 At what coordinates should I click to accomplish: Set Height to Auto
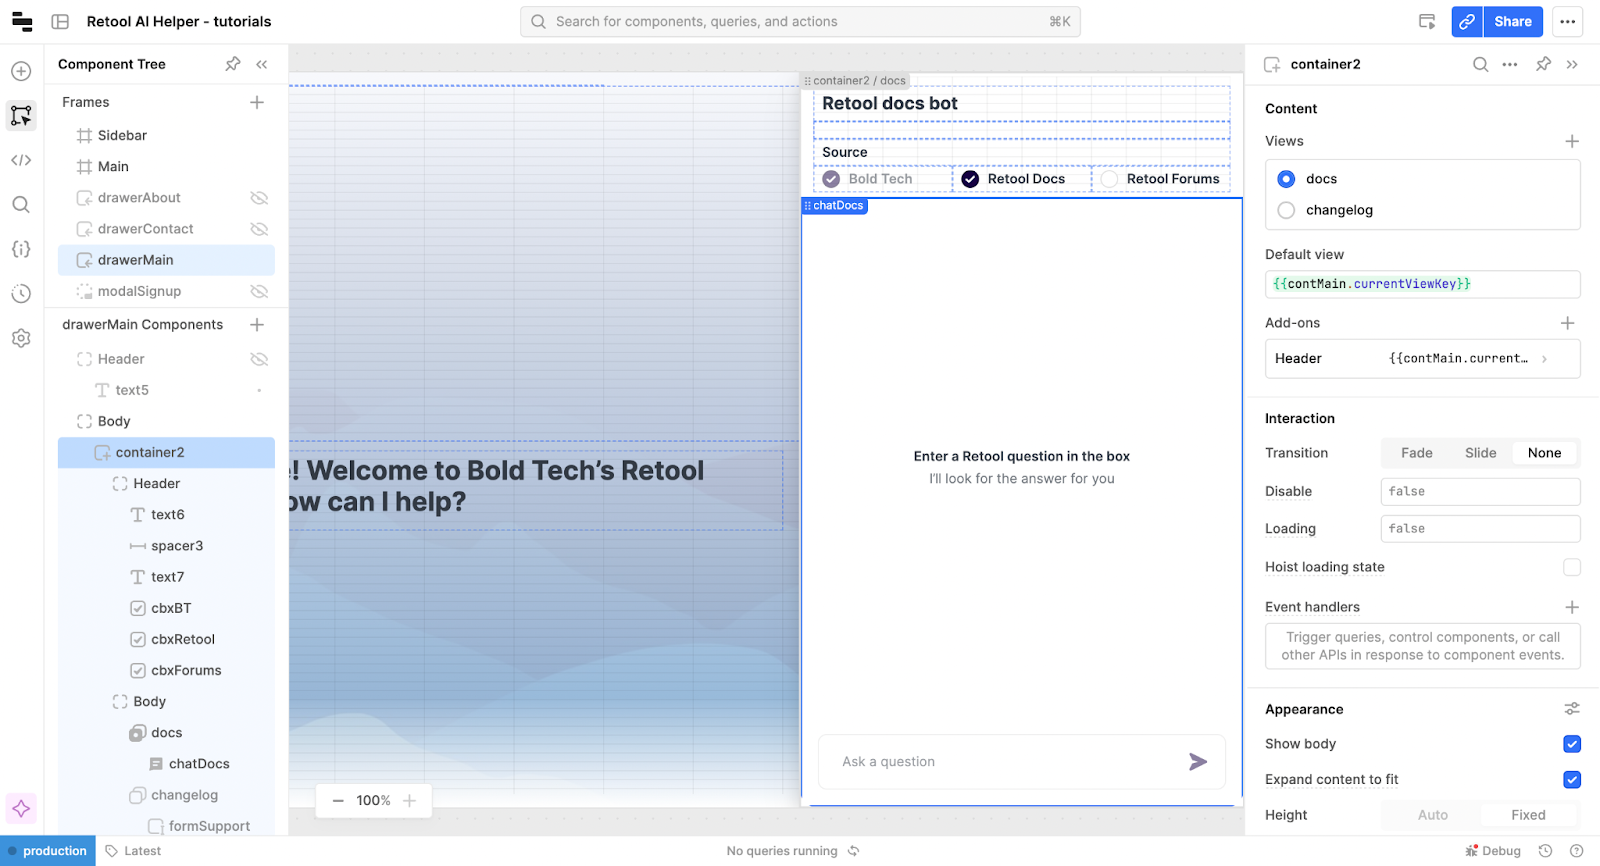[x=1433, y=815]
